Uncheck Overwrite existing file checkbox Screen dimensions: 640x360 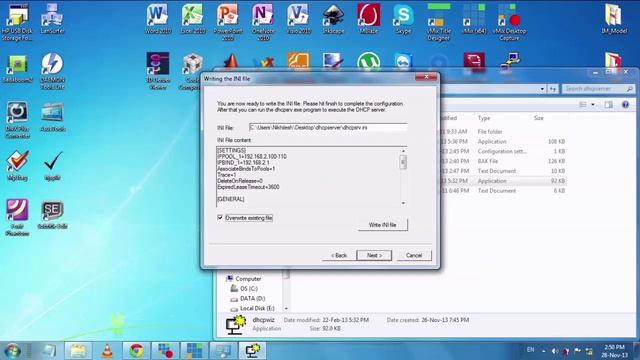tap(220, 218)
